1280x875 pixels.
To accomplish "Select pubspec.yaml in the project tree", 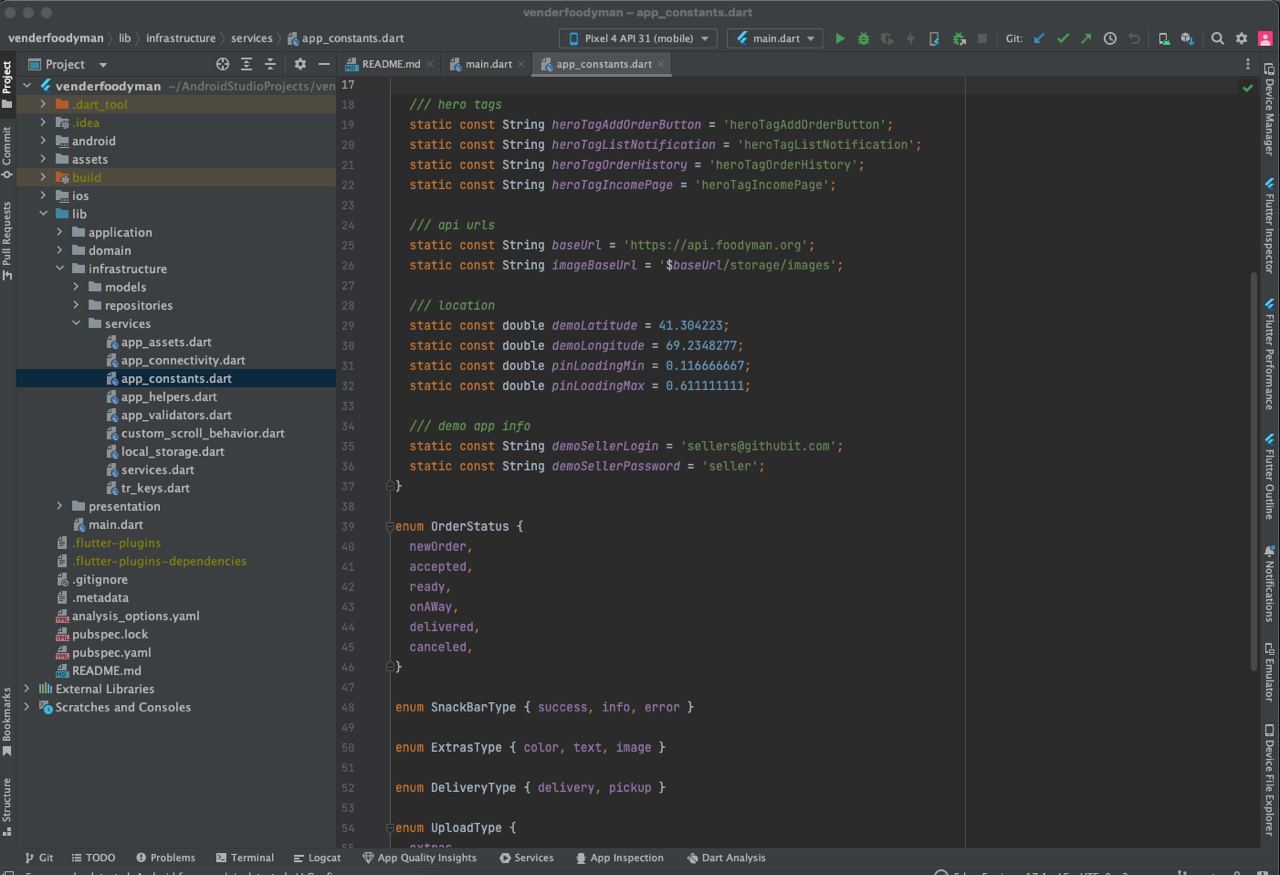I will [x=111, y=652].
